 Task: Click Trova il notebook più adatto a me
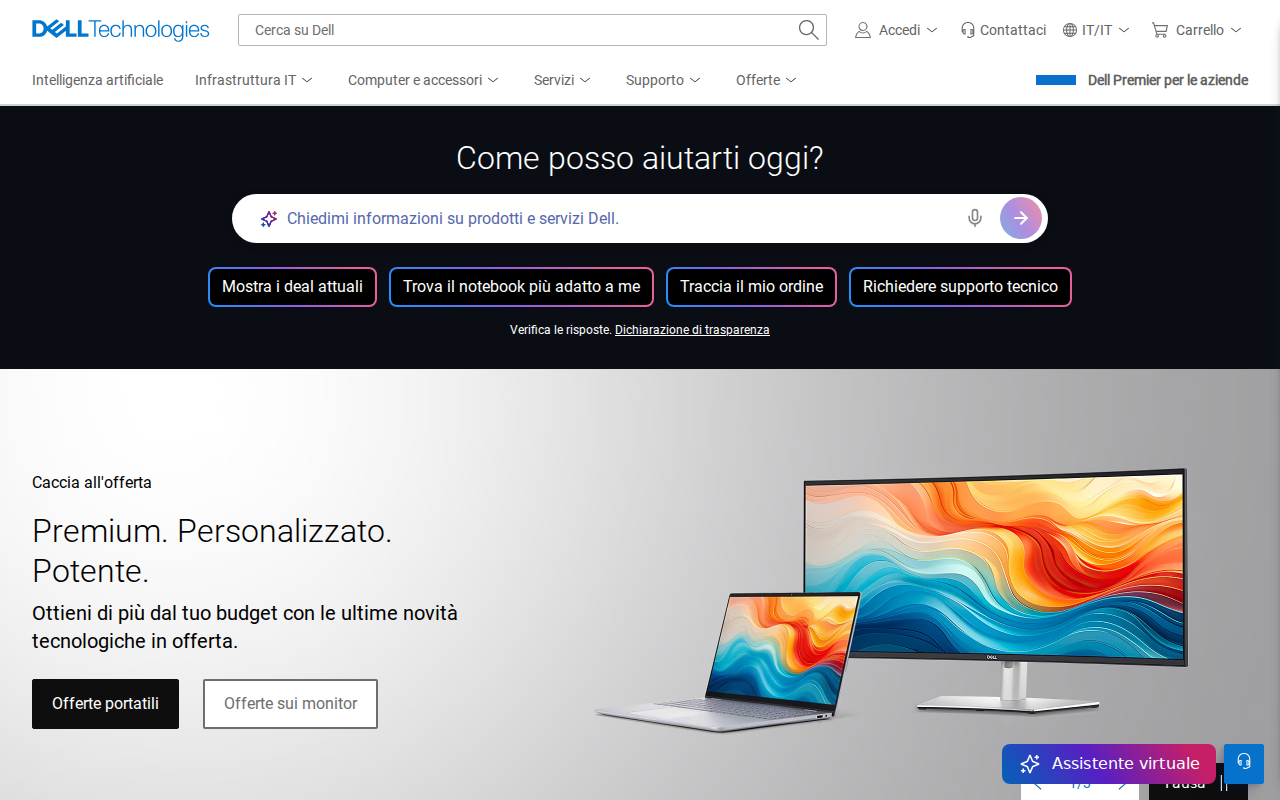(521, 287)
